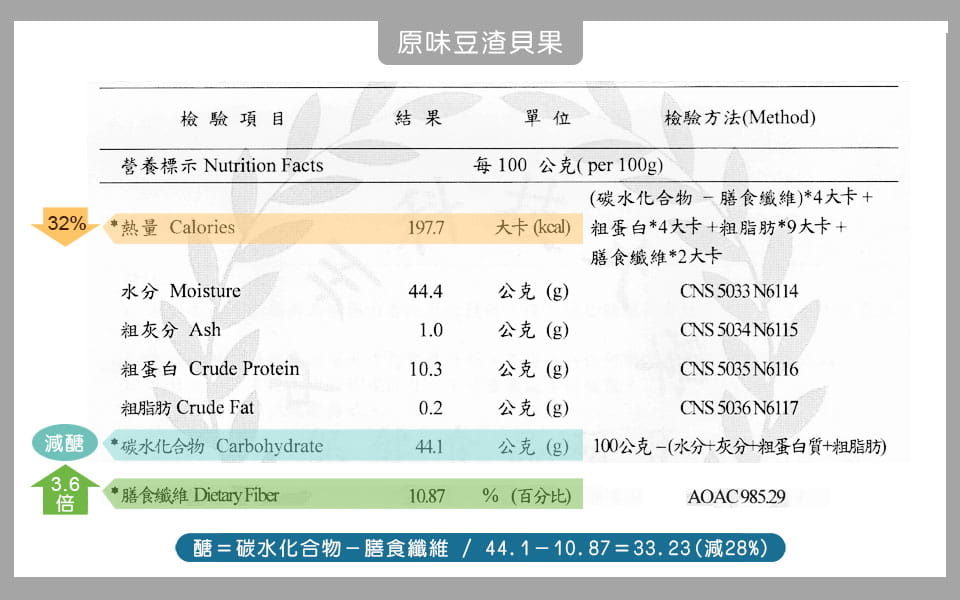Click the teal 減醣 oval badge
This screenshot has width=960, height=600.
64,443
